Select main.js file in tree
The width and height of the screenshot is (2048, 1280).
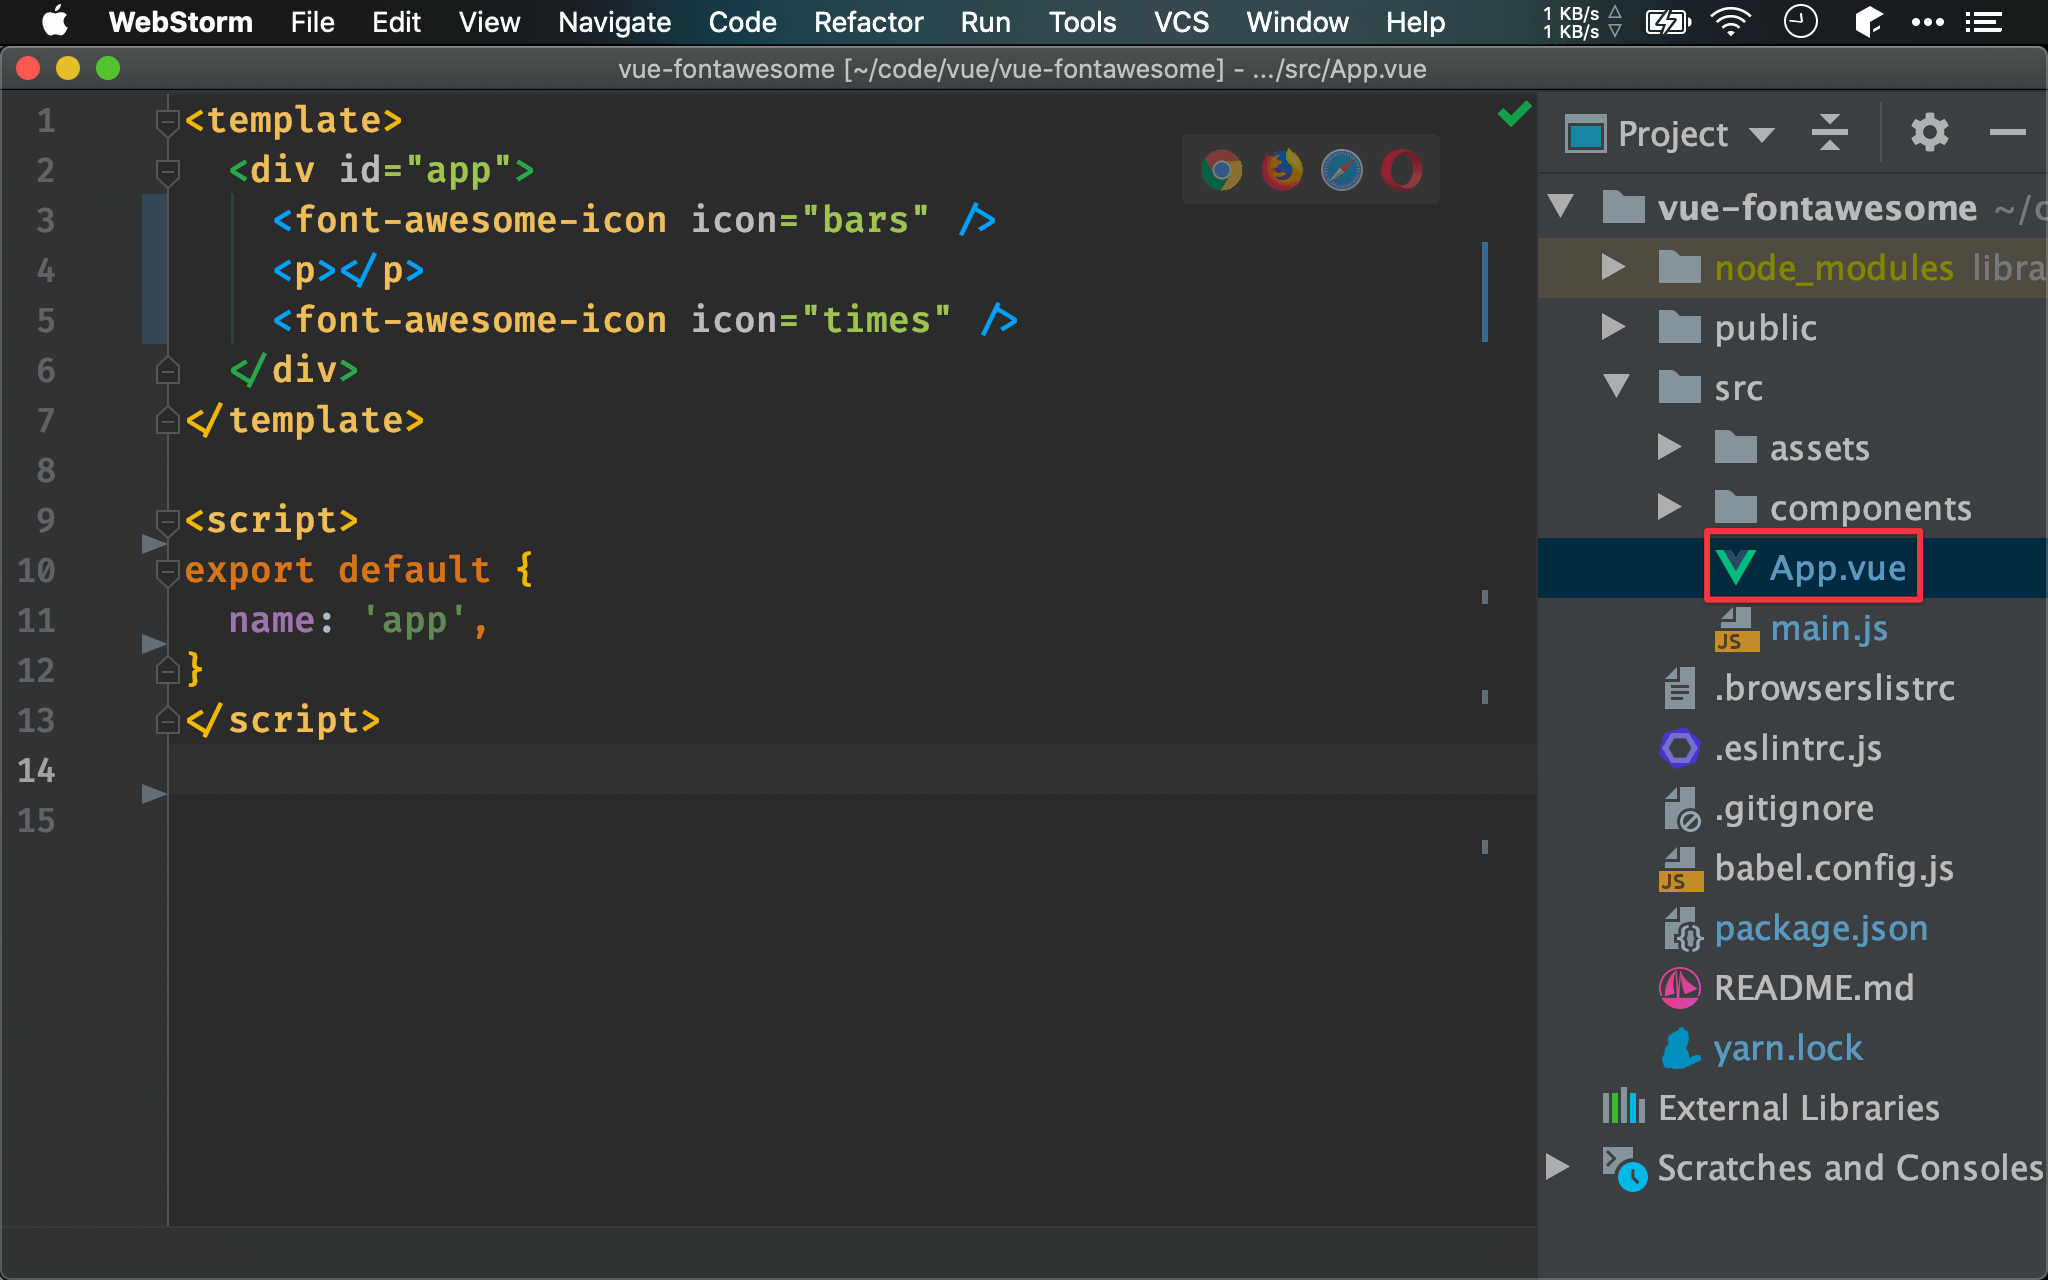click(1829, 628)
